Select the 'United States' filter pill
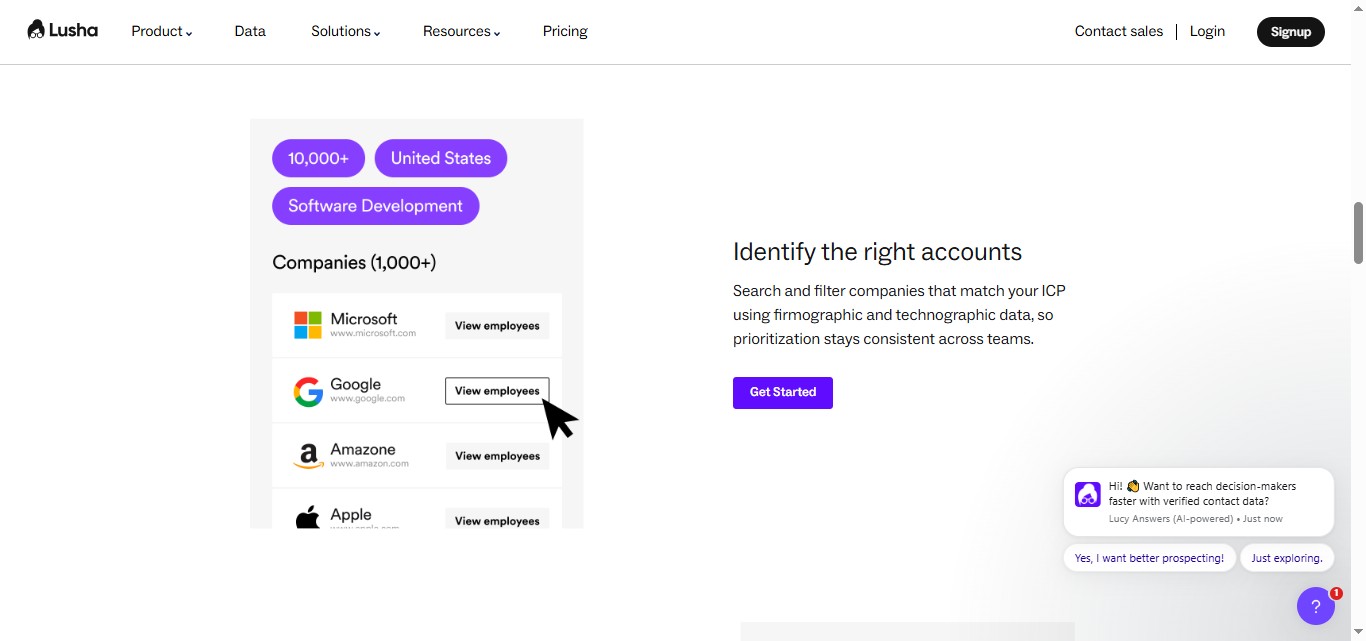 pos(441,158)
